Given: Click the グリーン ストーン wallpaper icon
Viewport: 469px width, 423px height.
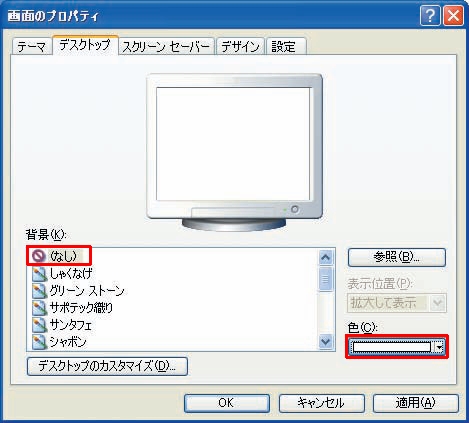Looking at the screenshot, I should click(39, 291).
